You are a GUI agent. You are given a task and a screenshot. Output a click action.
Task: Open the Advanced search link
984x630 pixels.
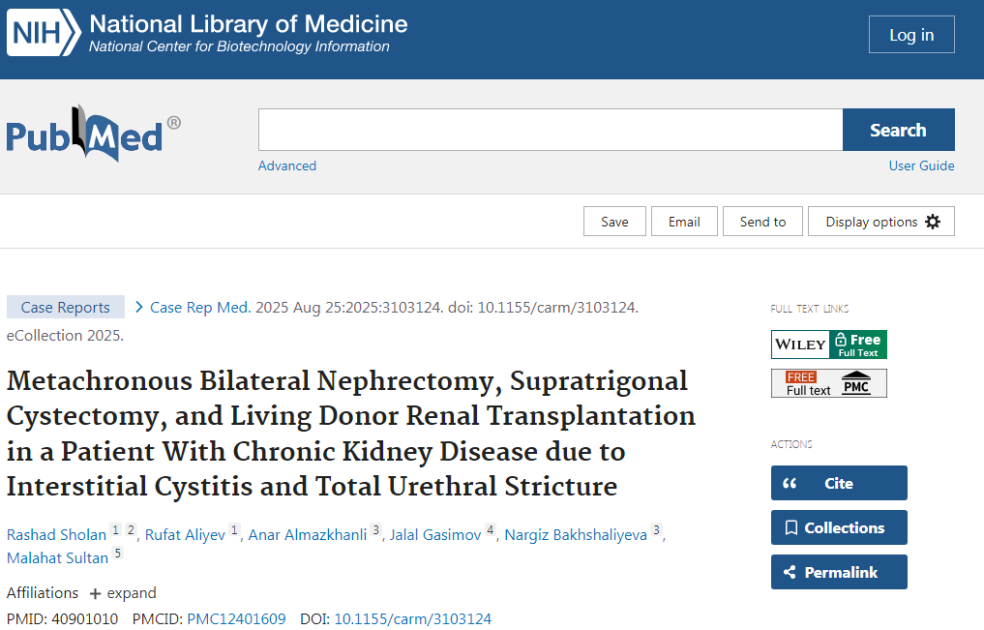[x=287, y=166]
